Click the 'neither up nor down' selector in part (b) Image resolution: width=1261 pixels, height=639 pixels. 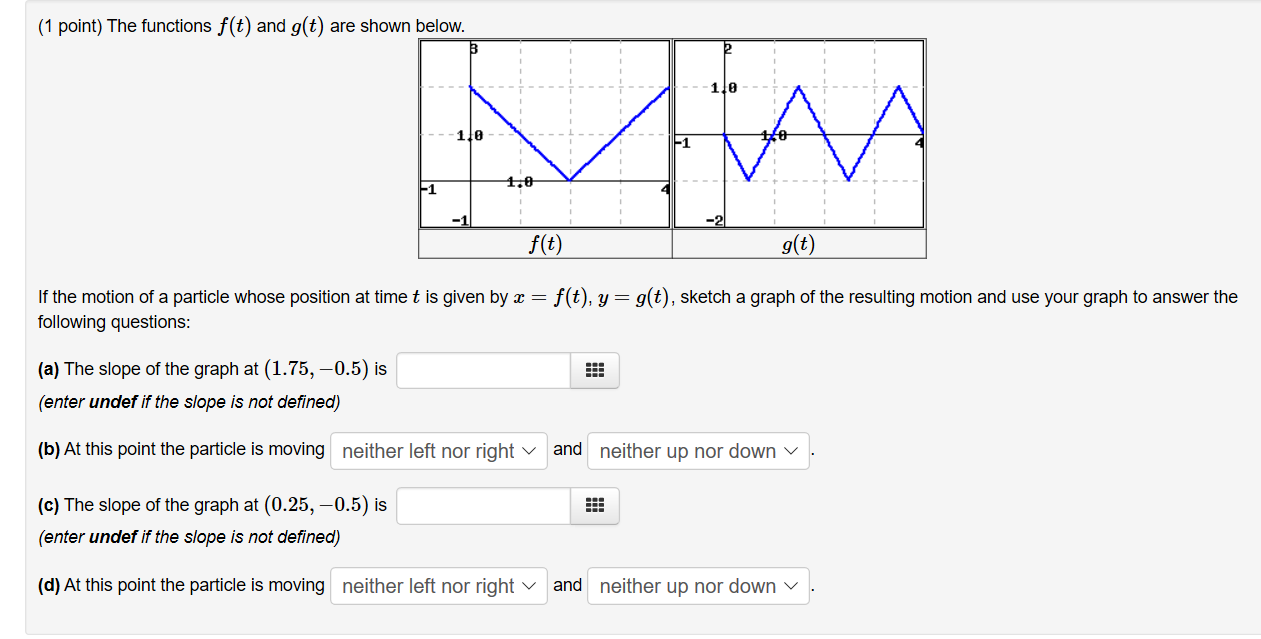698,450
